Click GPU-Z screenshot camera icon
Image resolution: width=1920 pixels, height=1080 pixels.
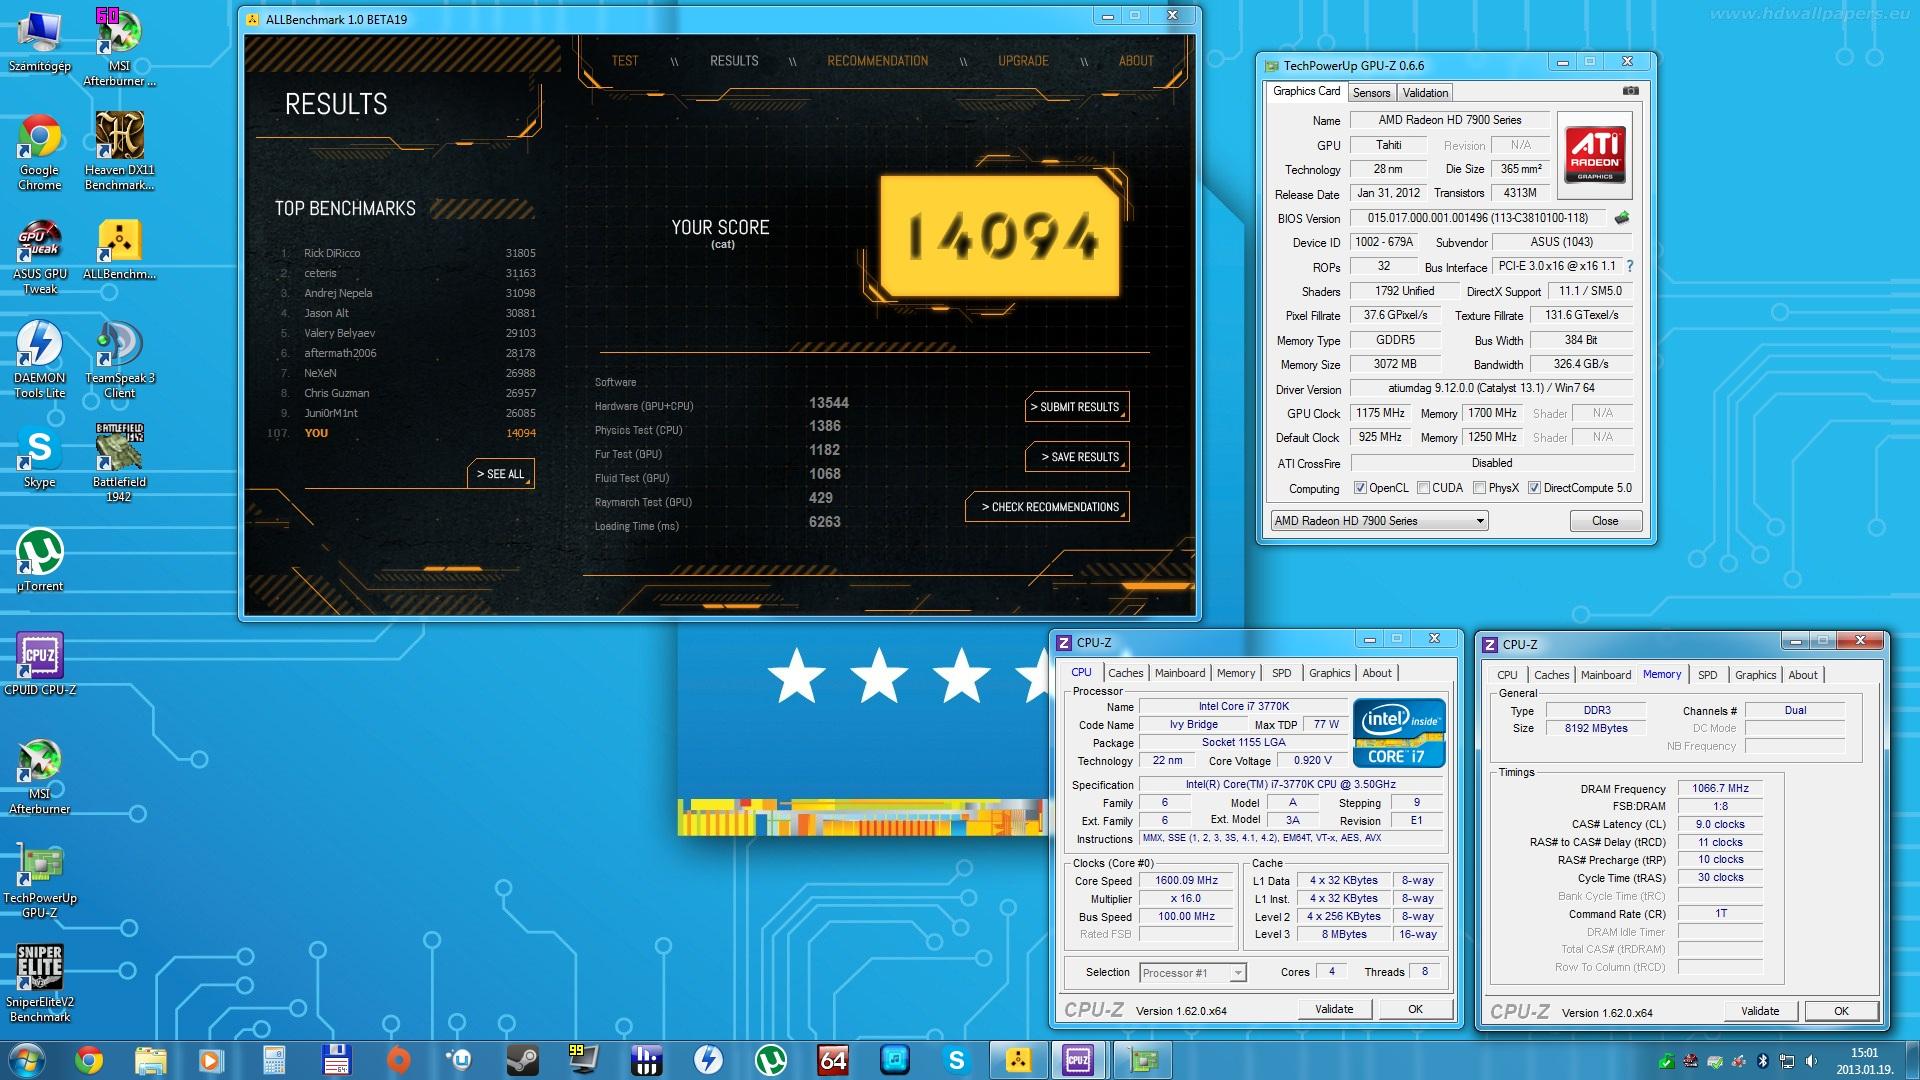pyautogui.click(x=1630, y=91)
